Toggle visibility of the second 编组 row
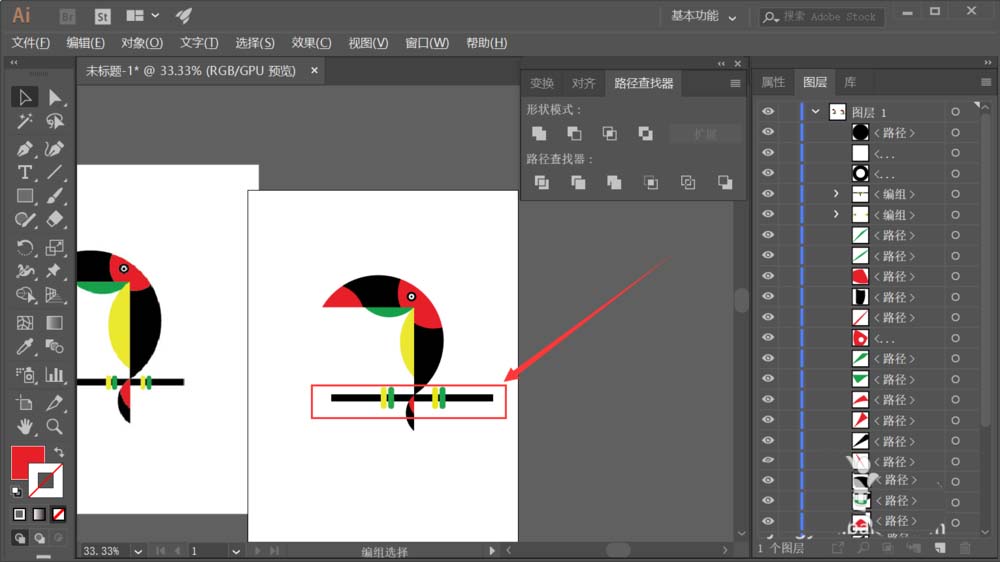Image resolution: width=1000 pixels, height=562 pixels. click(768, 214)
